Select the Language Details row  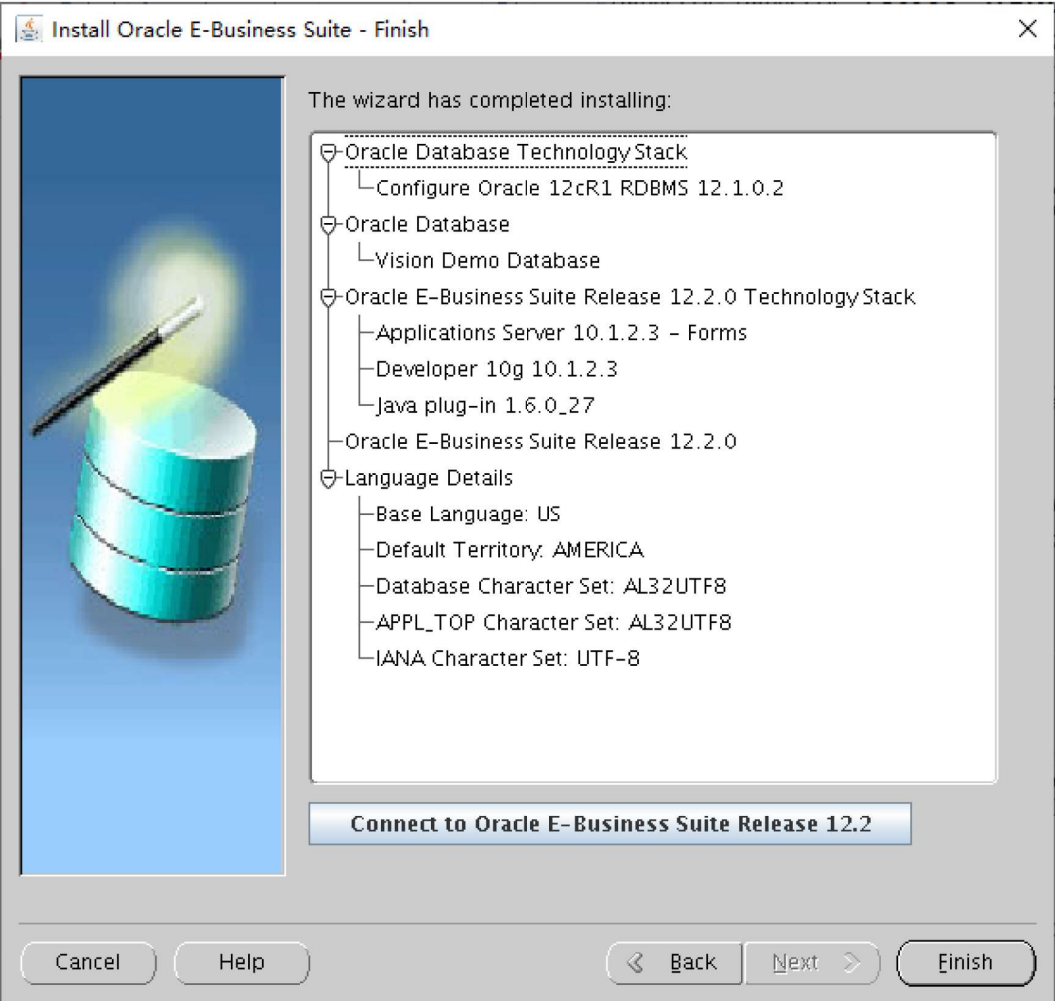[x=429, y=478]
